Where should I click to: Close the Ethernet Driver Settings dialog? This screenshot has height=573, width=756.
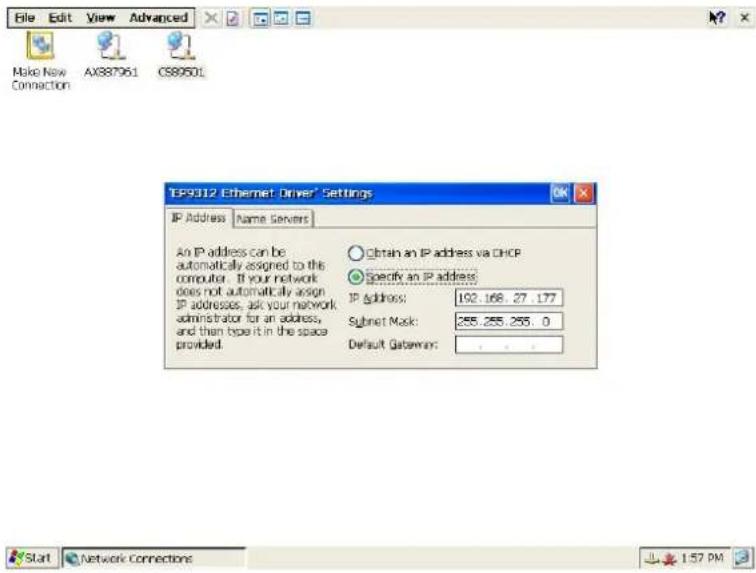pos(583,193)
